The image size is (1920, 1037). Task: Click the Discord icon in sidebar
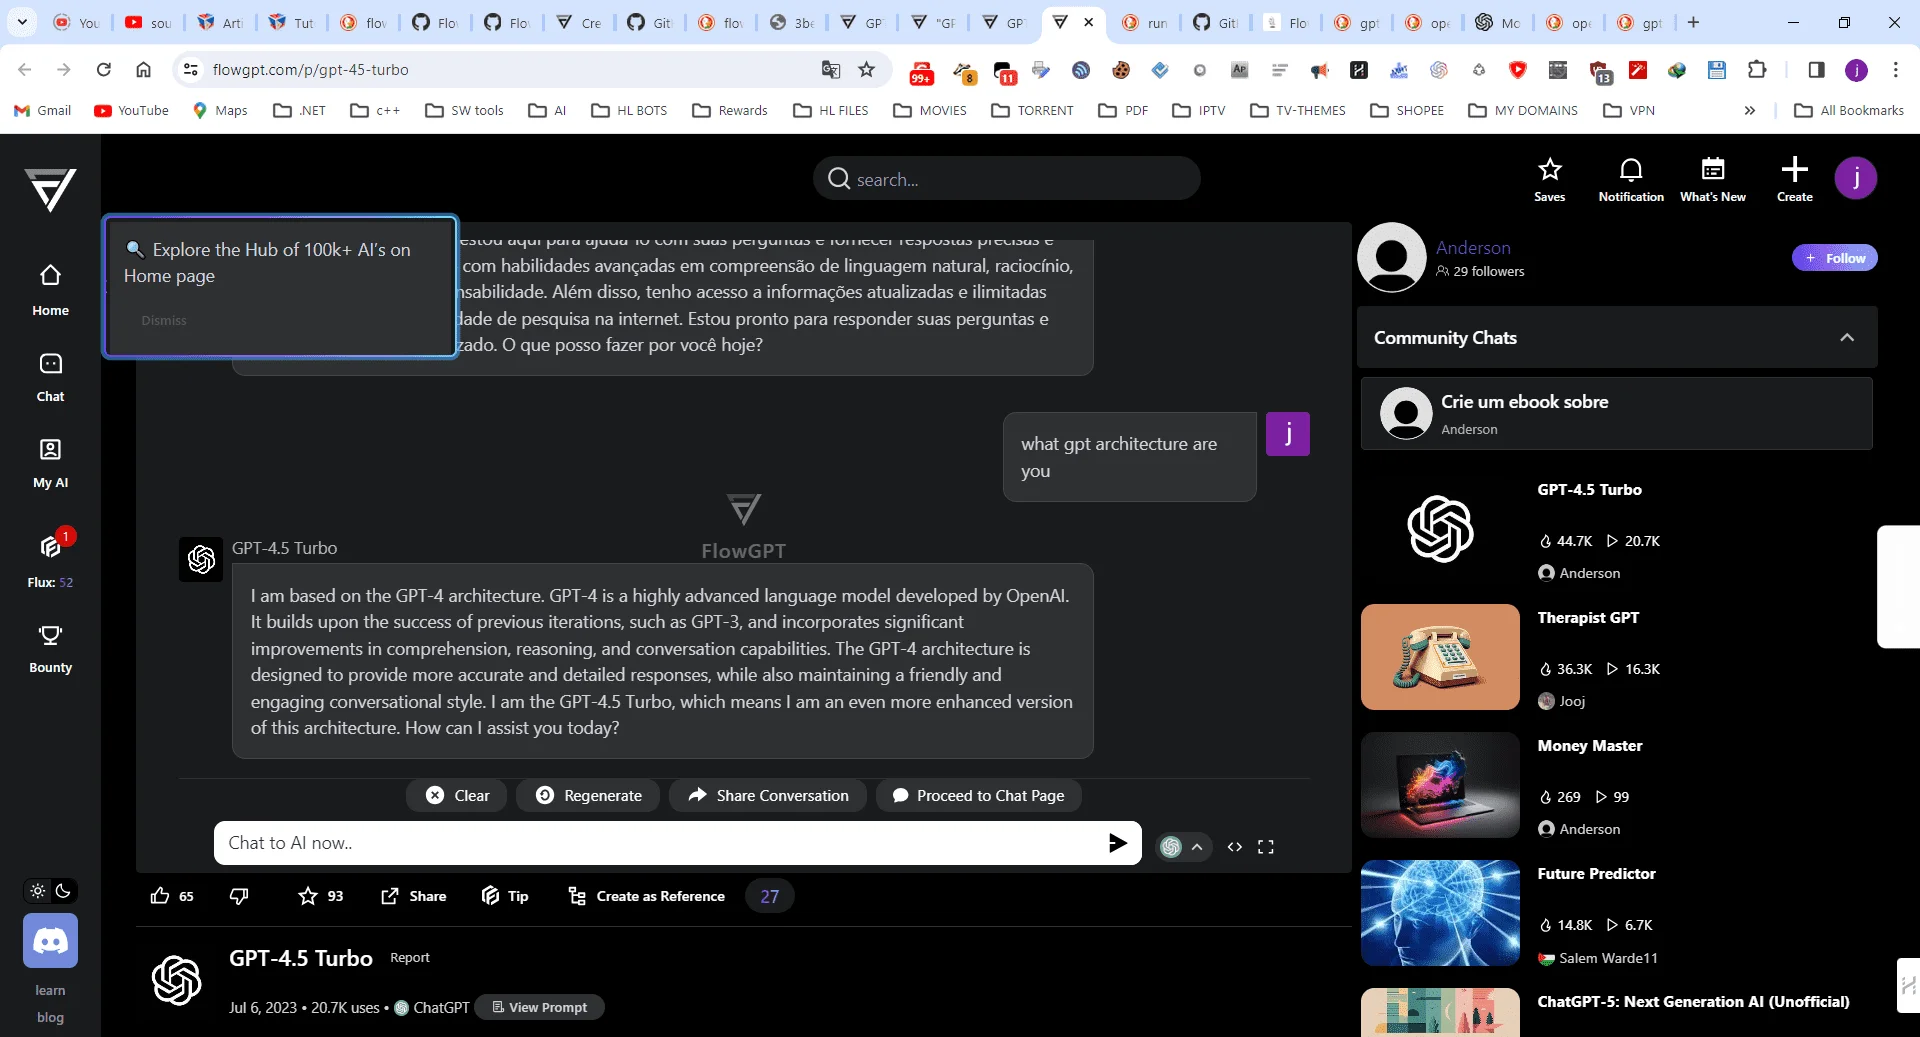point(50,941)
